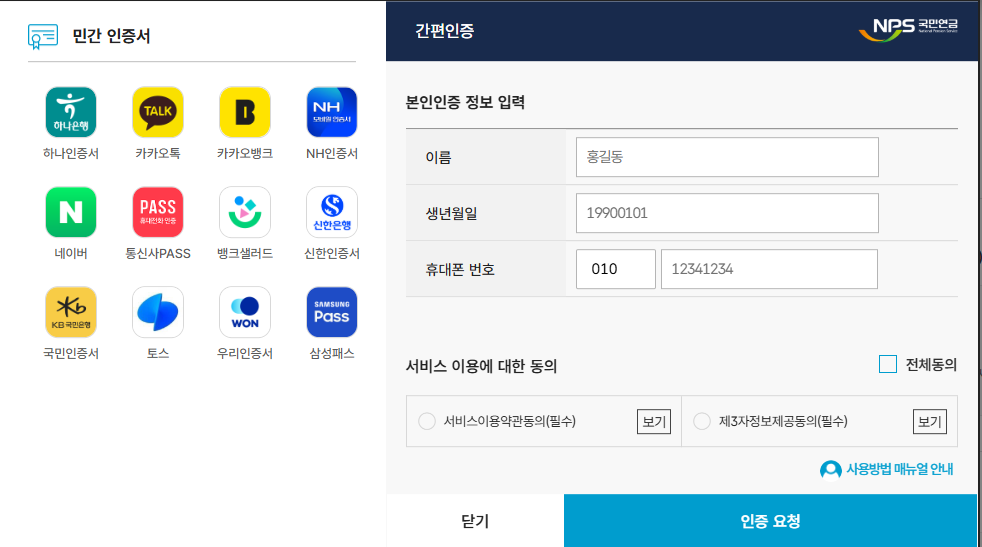Pick the NH인증서 icon
982x547 pixels.
(332, 112)
